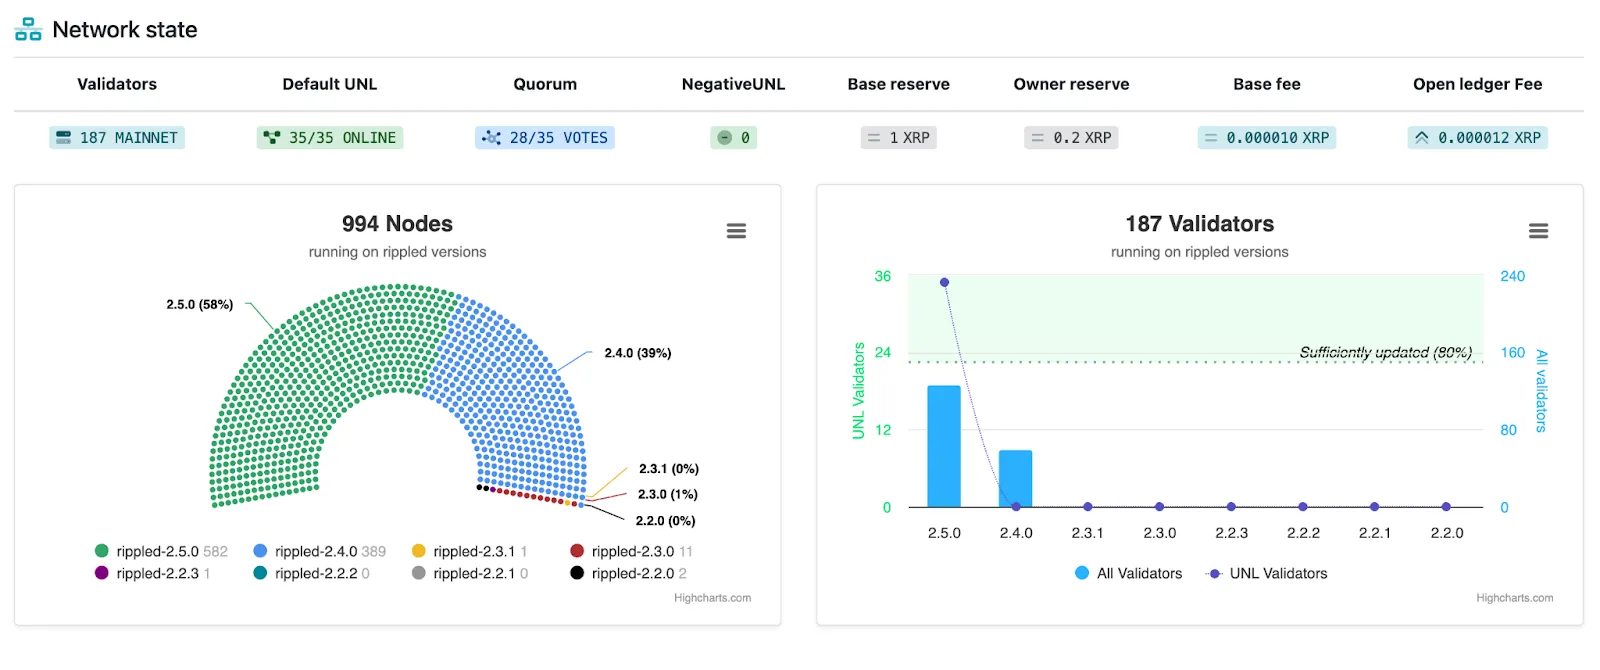Click the 2.5.0 blue validators bar
This screenshot has height=670, width=1600.
tap(944, 446)
